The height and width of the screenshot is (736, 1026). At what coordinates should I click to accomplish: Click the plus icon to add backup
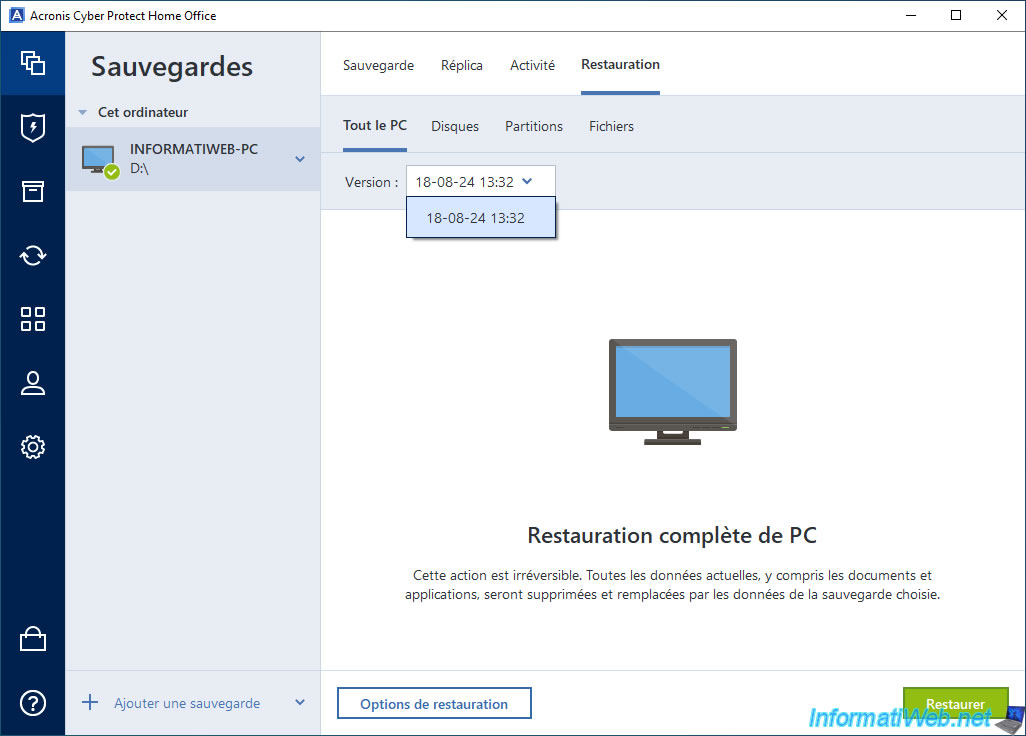90,703
